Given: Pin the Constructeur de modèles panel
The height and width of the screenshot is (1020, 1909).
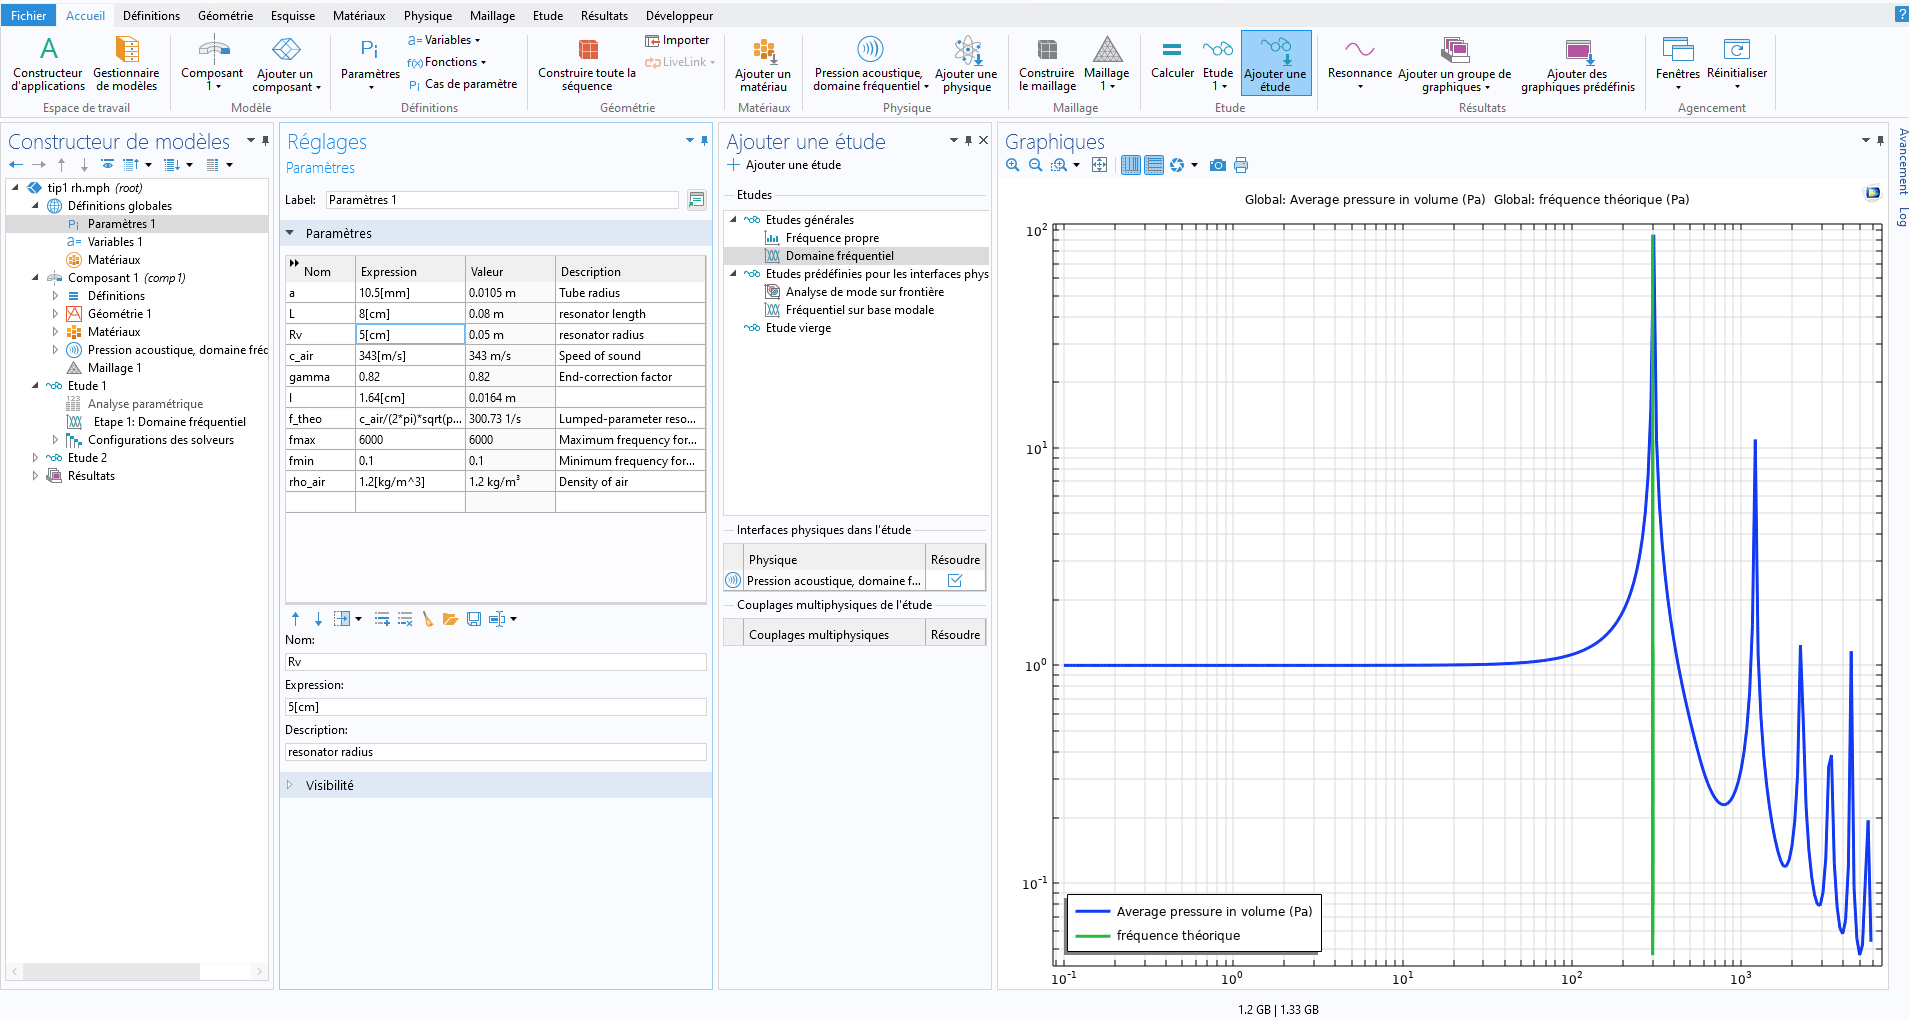Looking at the screenshot, I should click(265, 141).
